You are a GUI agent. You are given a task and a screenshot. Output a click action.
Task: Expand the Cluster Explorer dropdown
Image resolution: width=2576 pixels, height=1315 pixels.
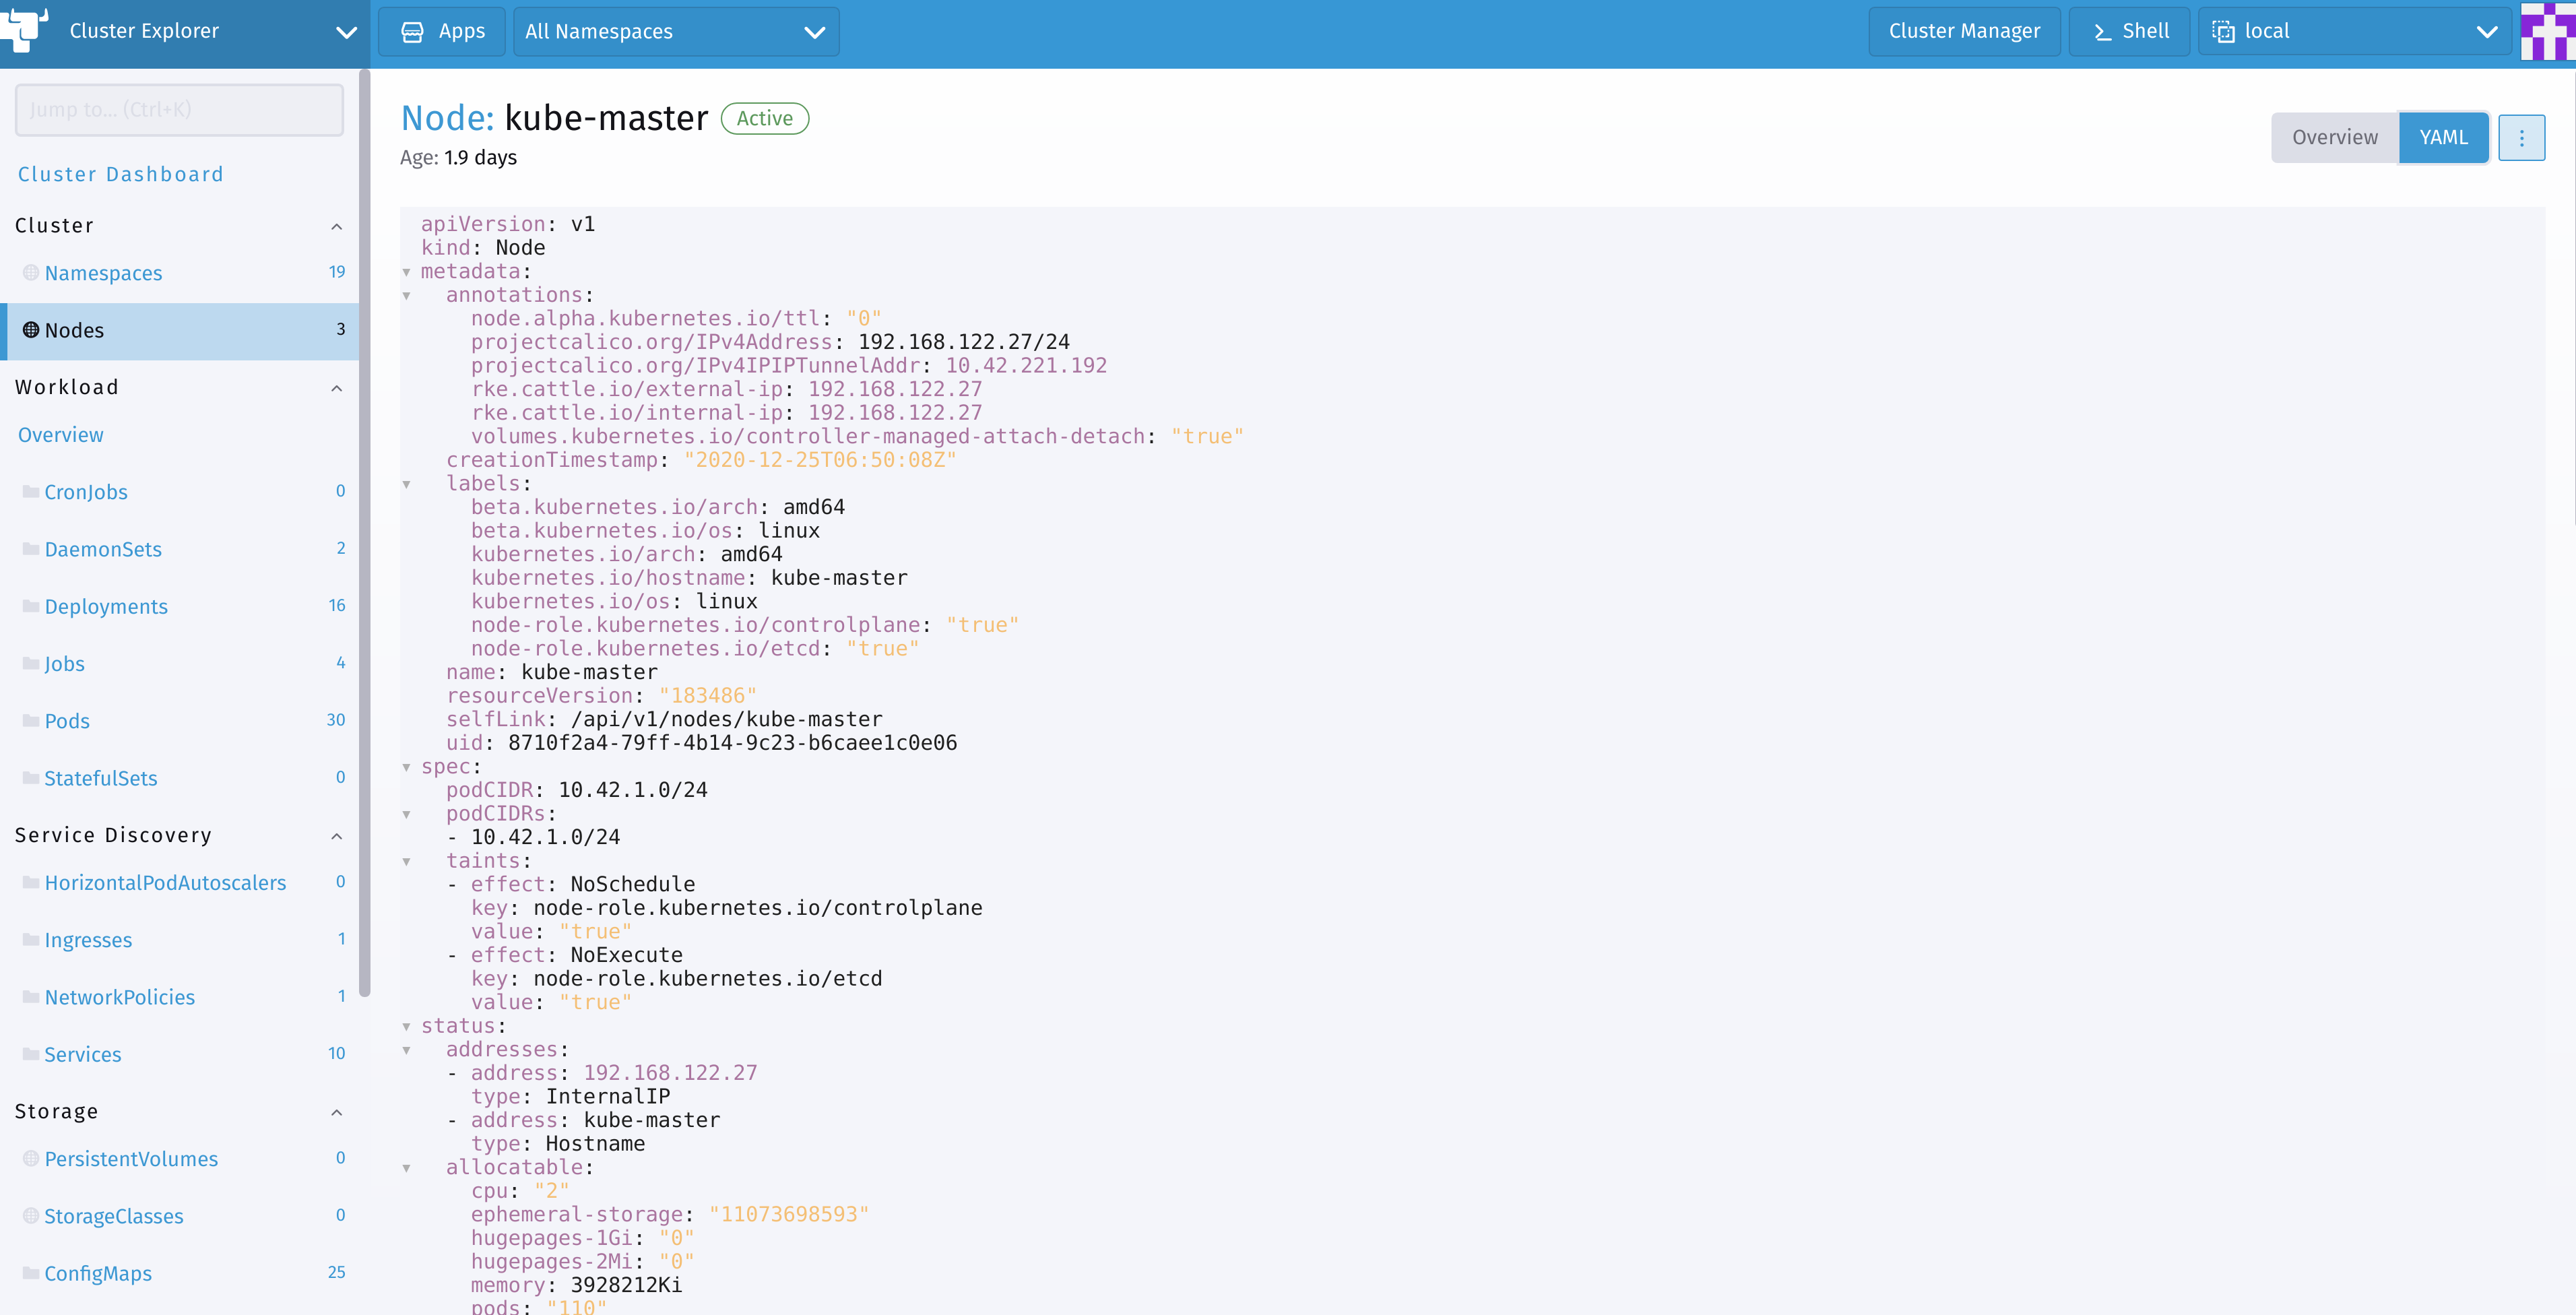click(x=345, y=32)
